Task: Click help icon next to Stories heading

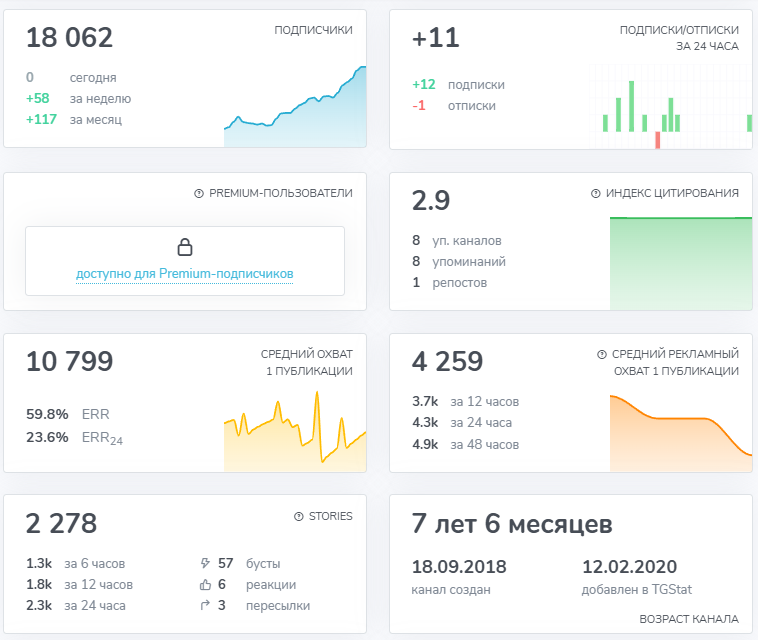Action: pos(298,516)
